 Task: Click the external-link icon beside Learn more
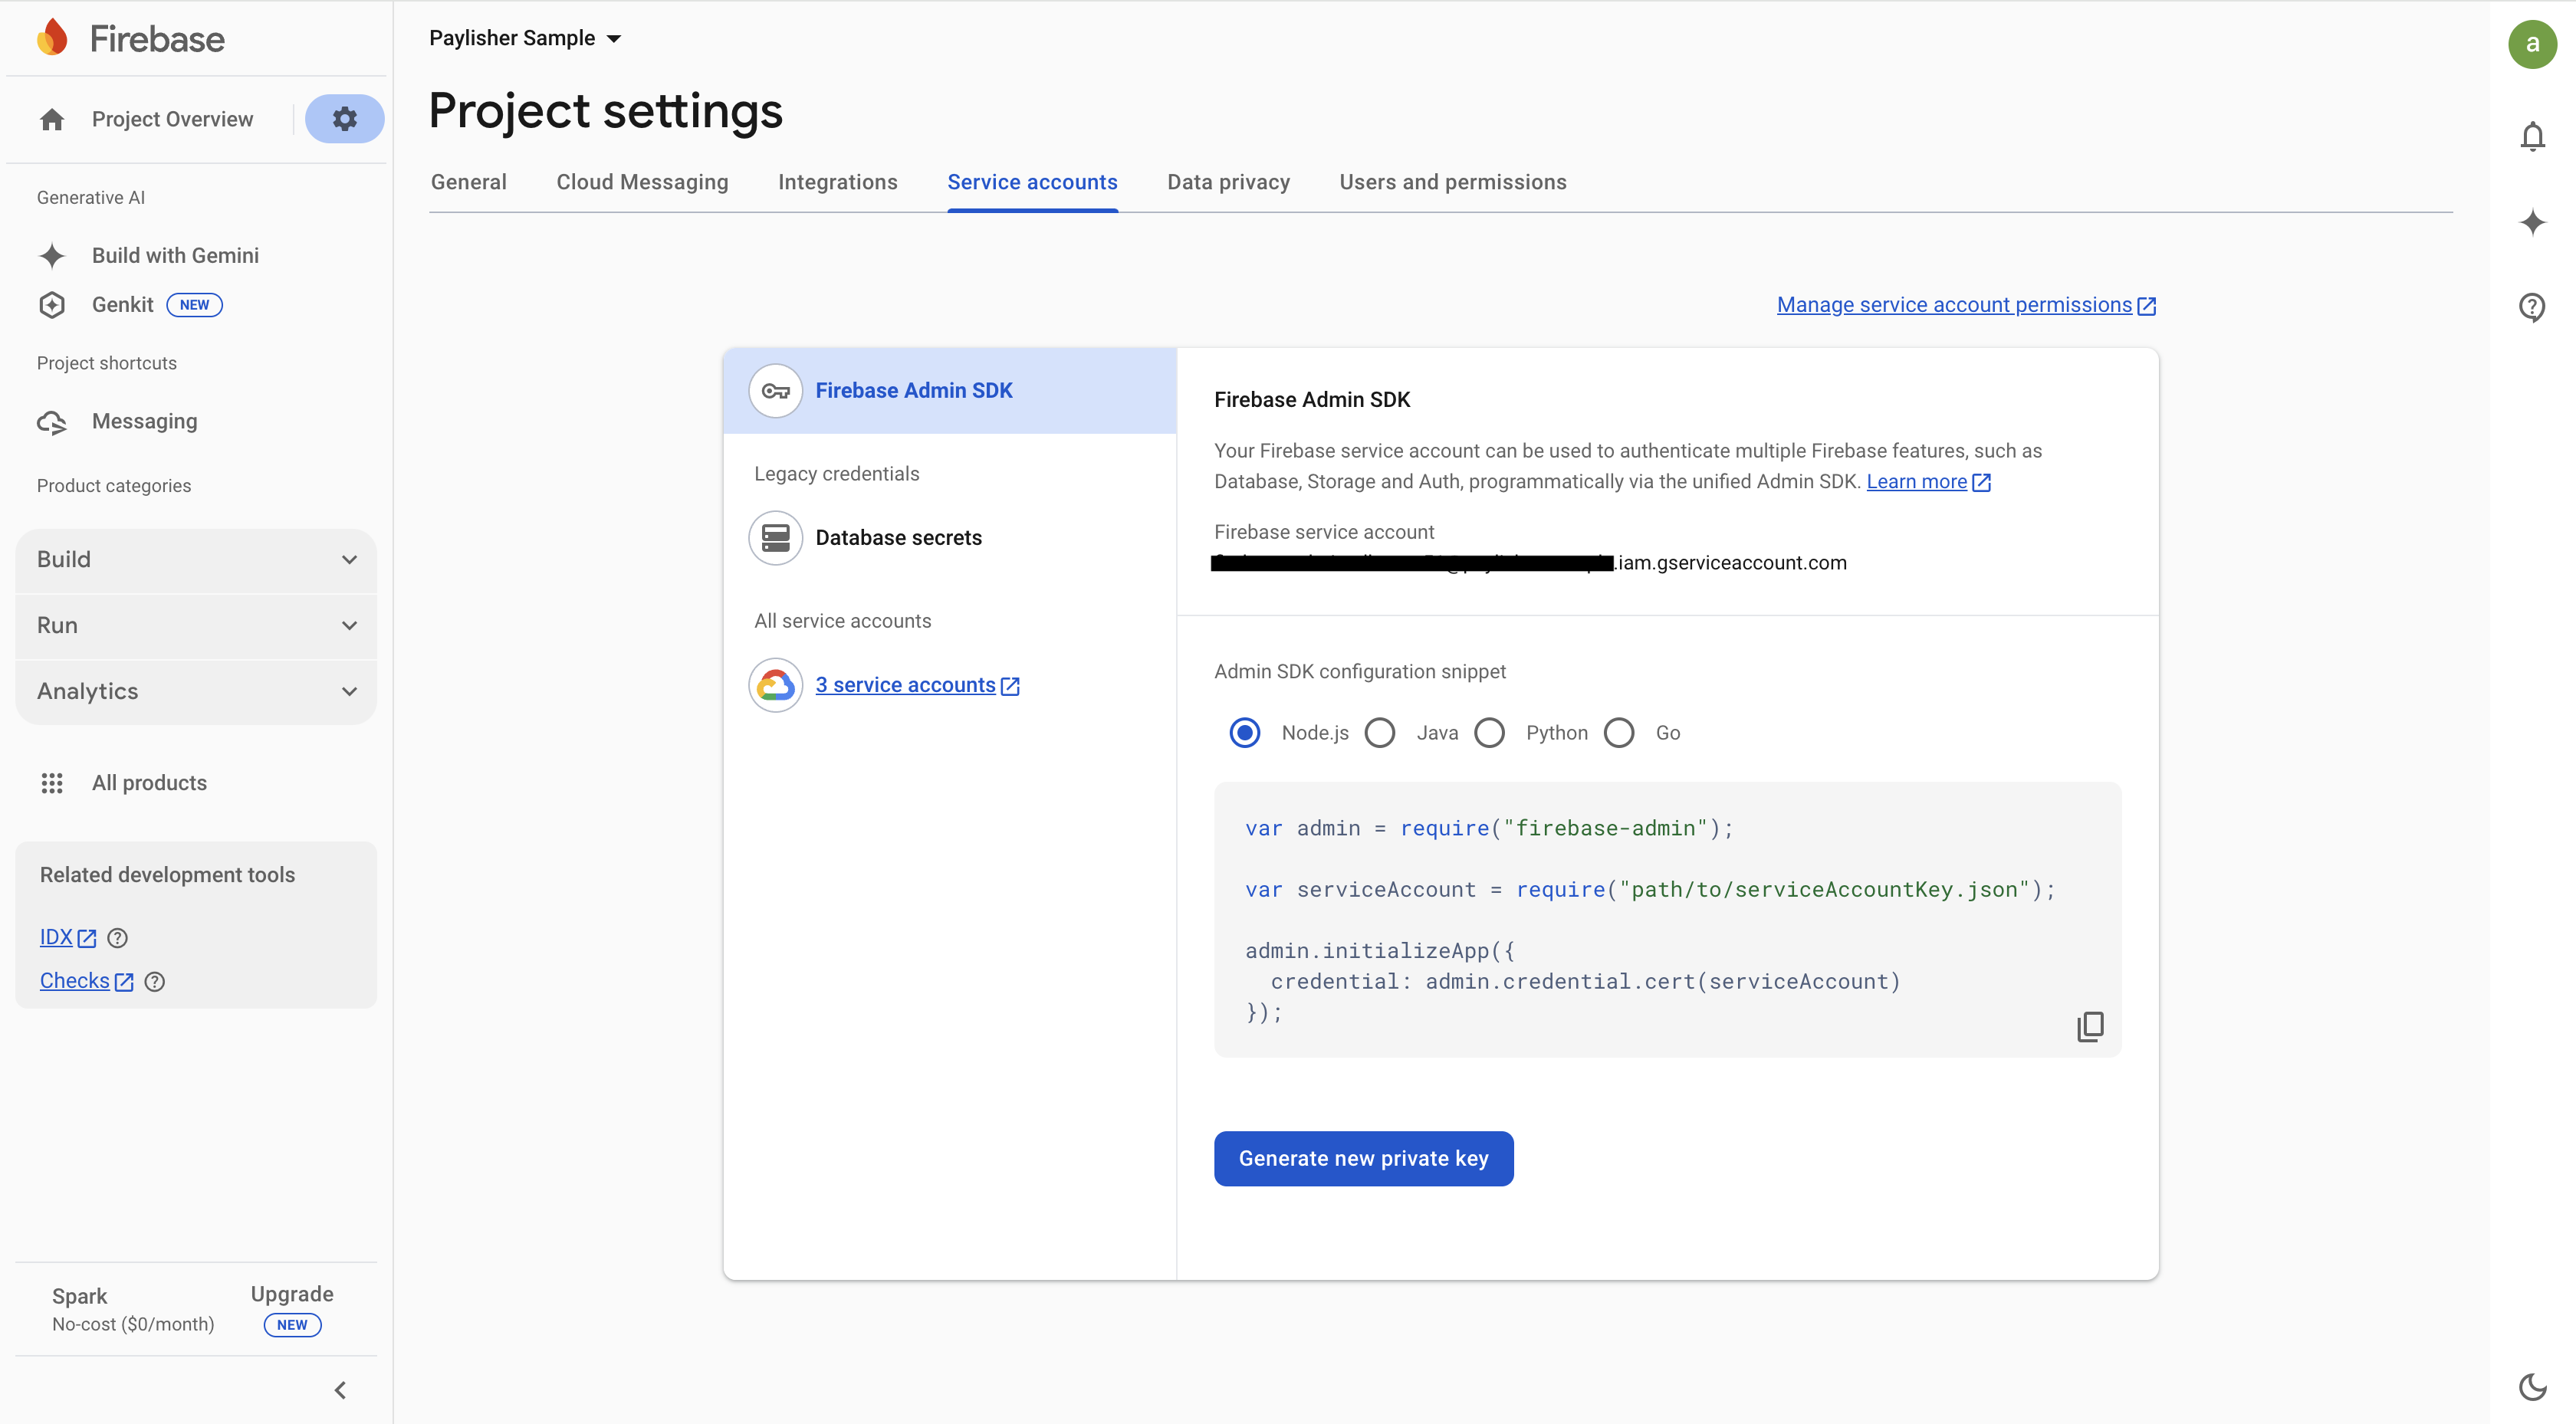point(1981,482)
